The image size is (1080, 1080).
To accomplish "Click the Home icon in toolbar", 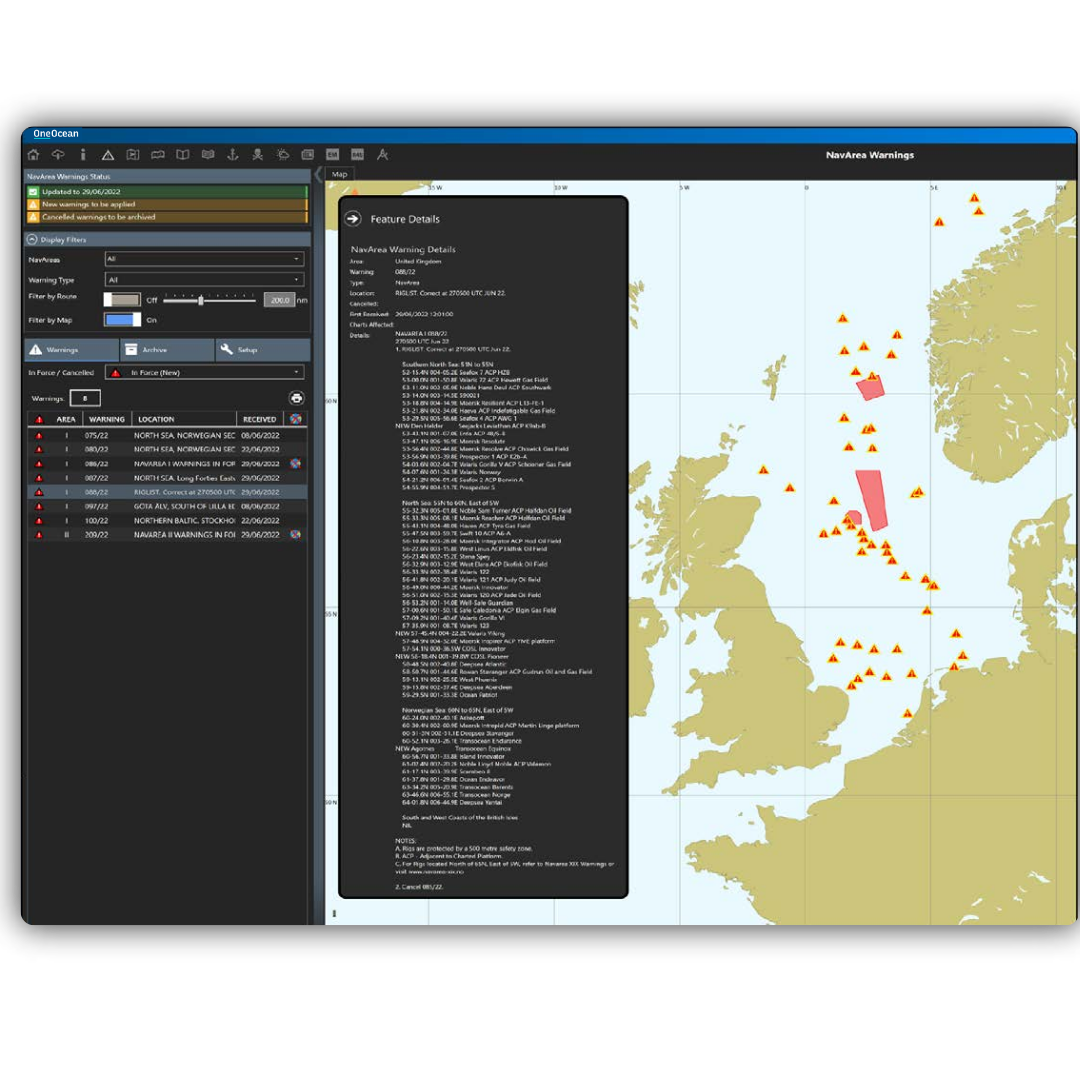I will click(33, 155).
